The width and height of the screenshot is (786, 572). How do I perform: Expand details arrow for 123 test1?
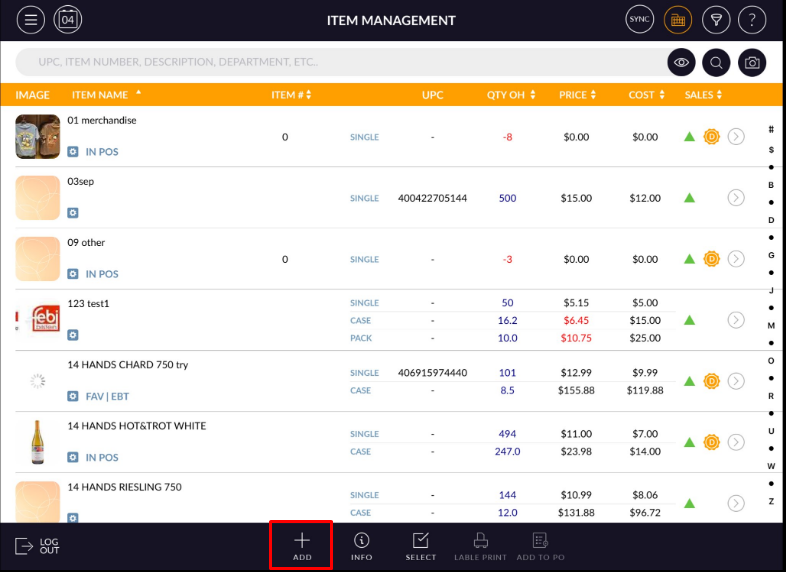[736, 320]
